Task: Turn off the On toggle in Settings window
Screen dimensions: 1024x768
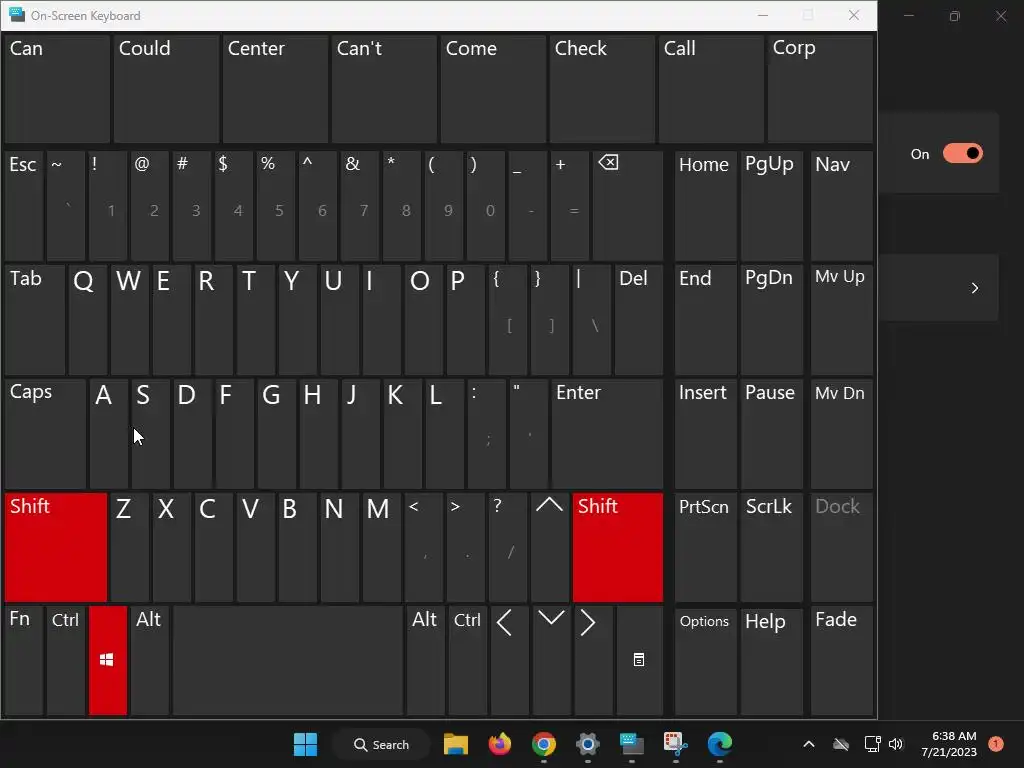Action: point(963,153)
